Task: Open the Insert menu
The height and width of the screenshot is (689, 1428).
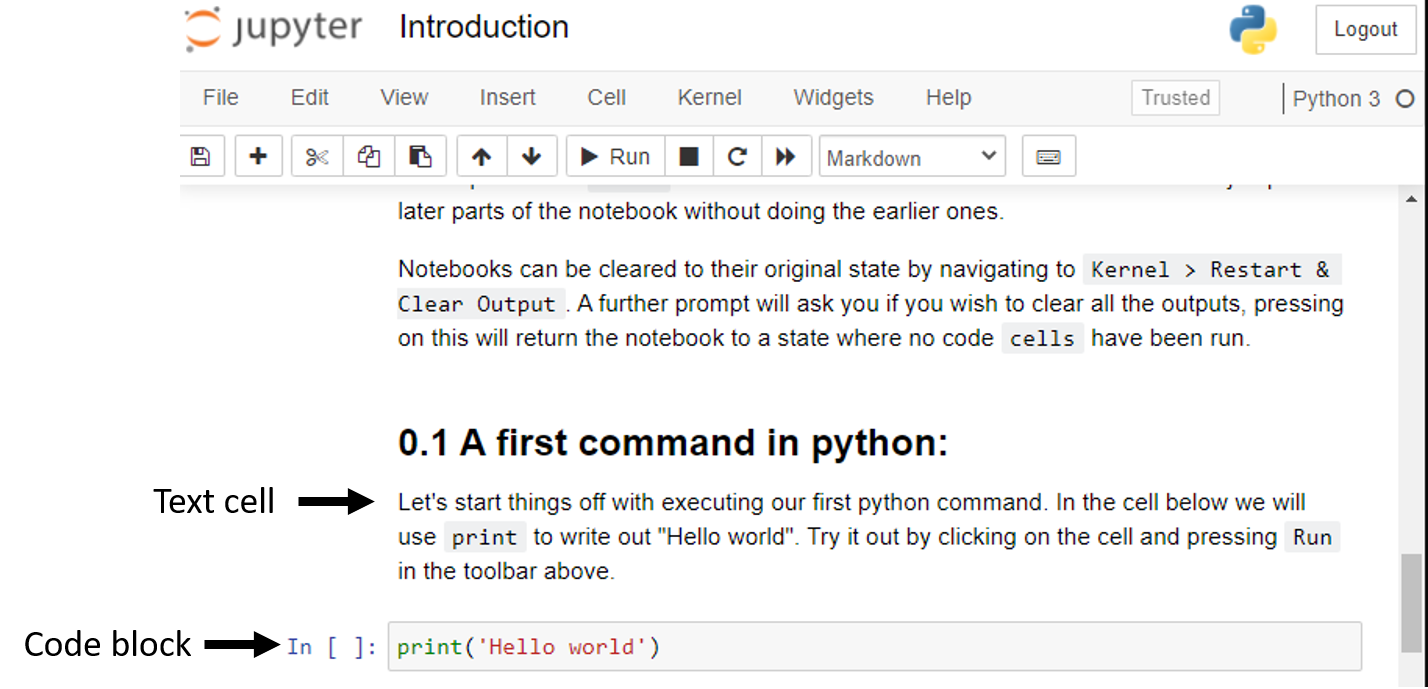Action: pyautogui.click(x=507, y=97)
